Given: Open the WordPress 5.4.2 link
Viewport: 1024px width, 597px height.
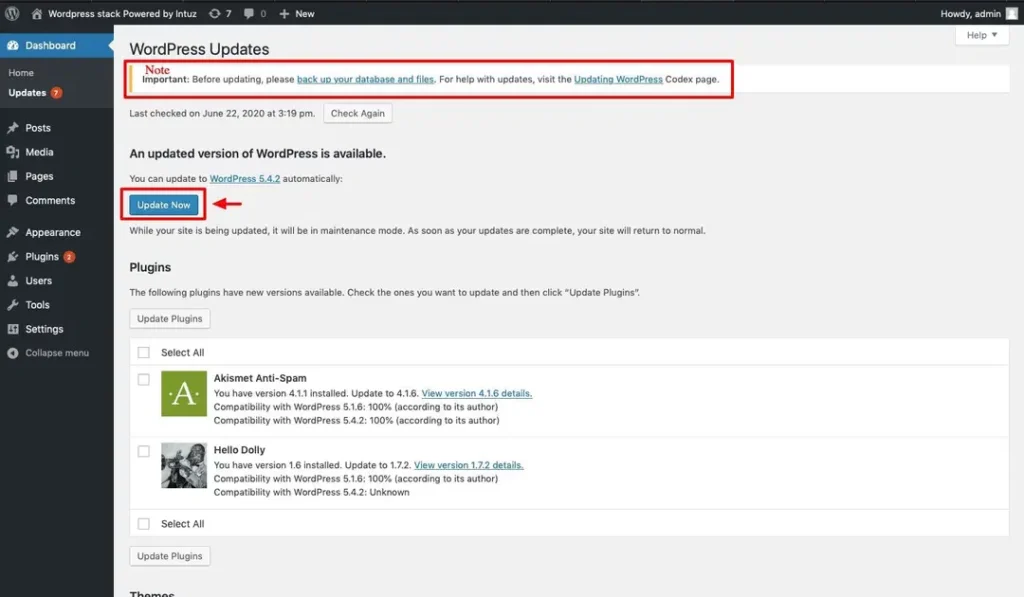Looking at the screenshot, I should tap(245, 178).
